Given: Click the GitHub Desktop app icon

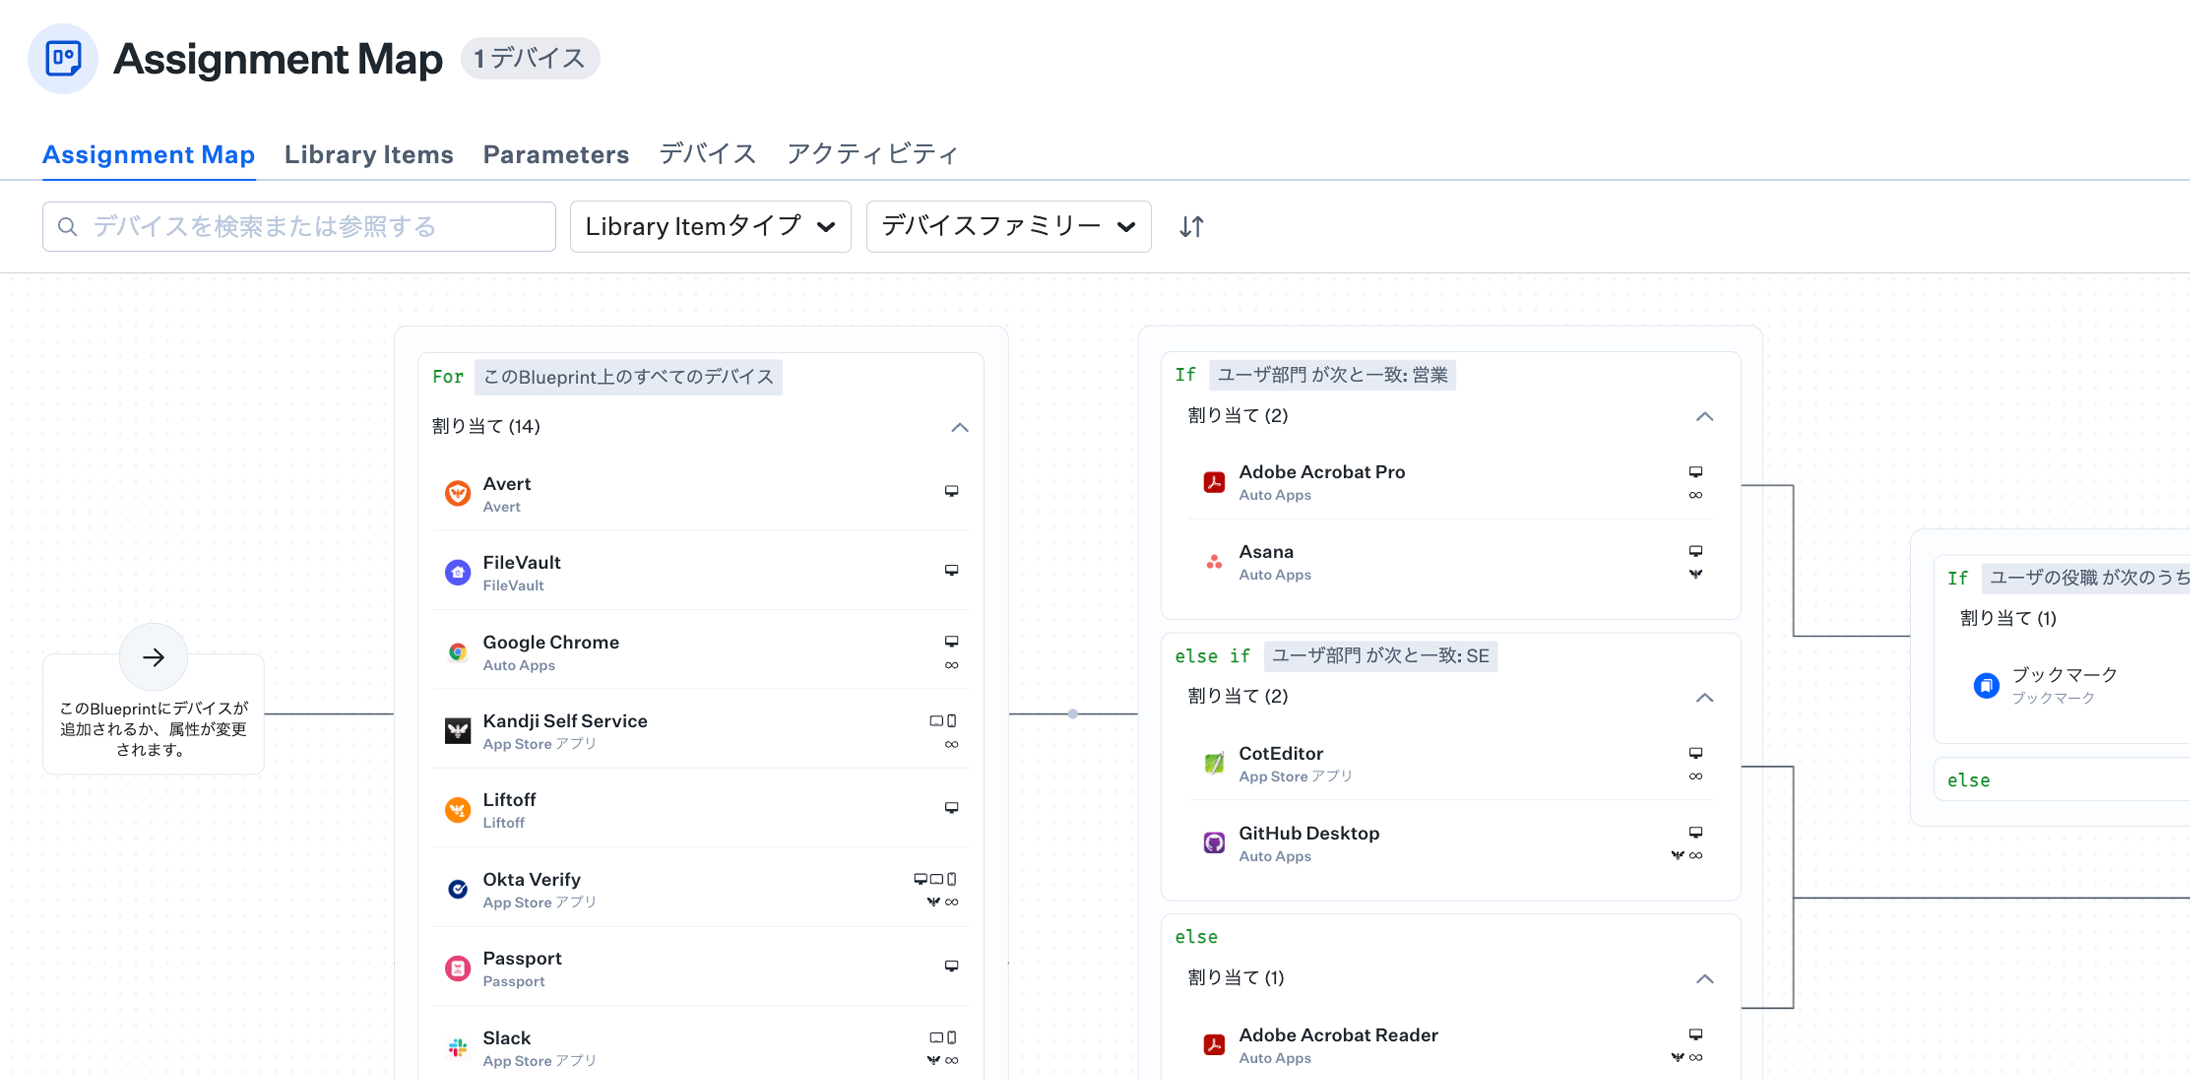Looking at the screenshot, I should 1213,843.
